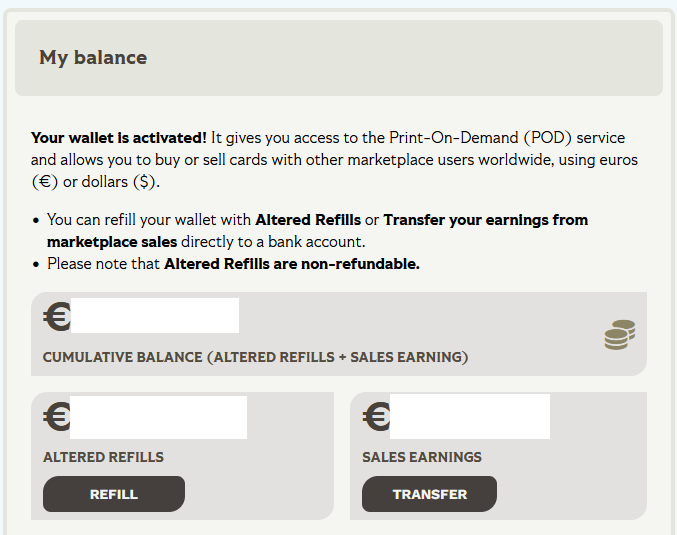Select 'Altered Refills are non-refundable.' text
677x535 pixels.
[x=291, y=264]
